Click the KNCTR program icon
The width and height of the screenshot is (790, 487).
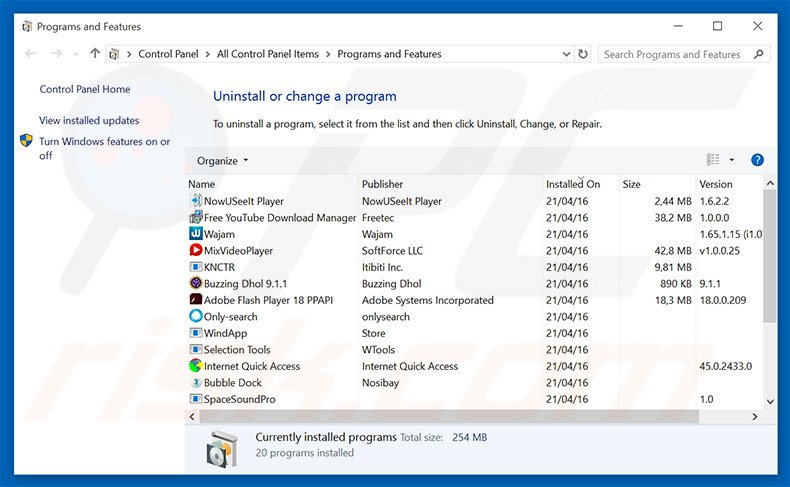[195, 266]
